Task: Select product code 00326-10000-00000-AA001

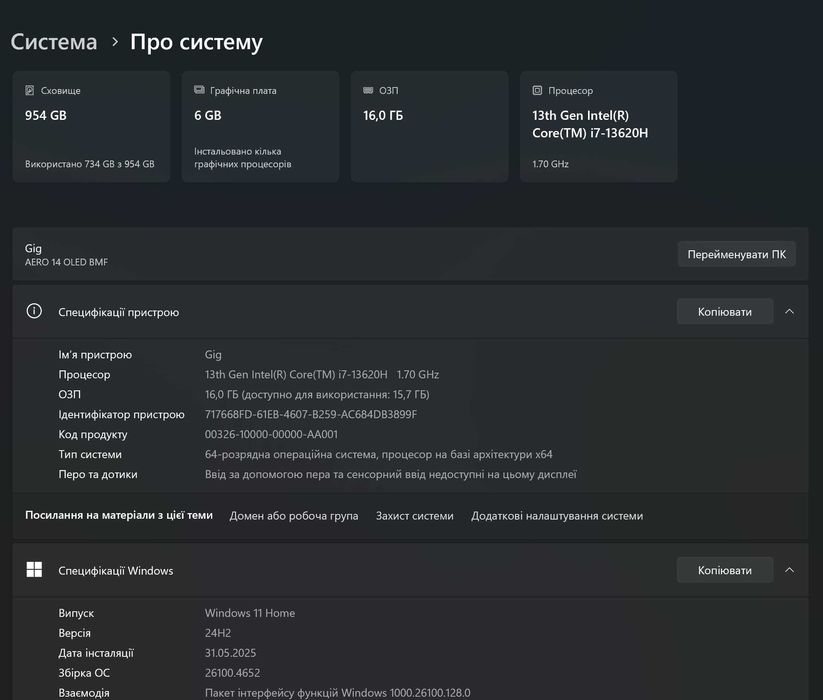Action: pos(271,434)
